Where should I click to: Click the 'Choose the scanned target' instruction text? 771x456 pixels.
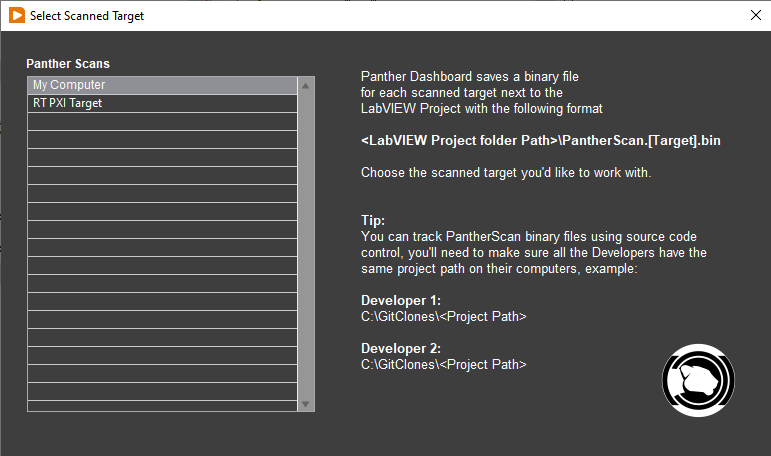point(506,173)
